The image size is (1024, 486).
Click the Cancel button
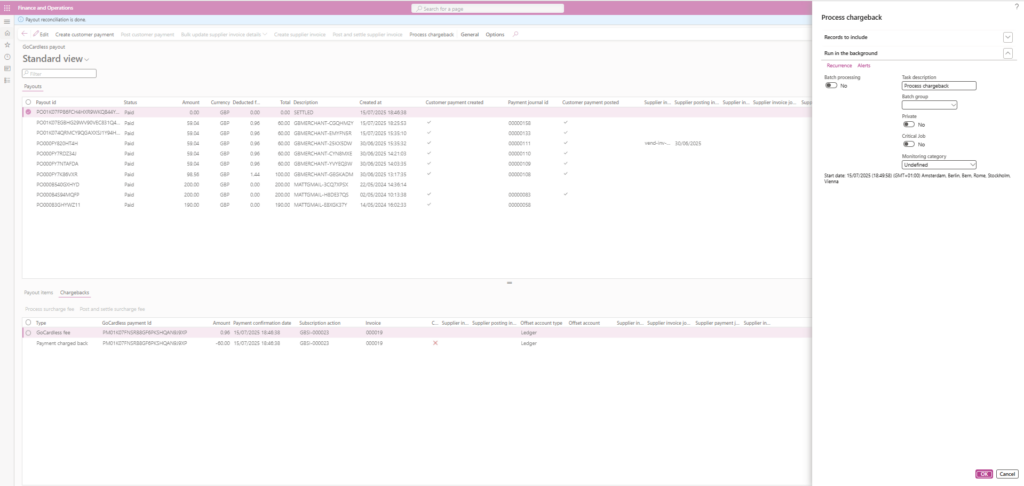[1007, 474]
